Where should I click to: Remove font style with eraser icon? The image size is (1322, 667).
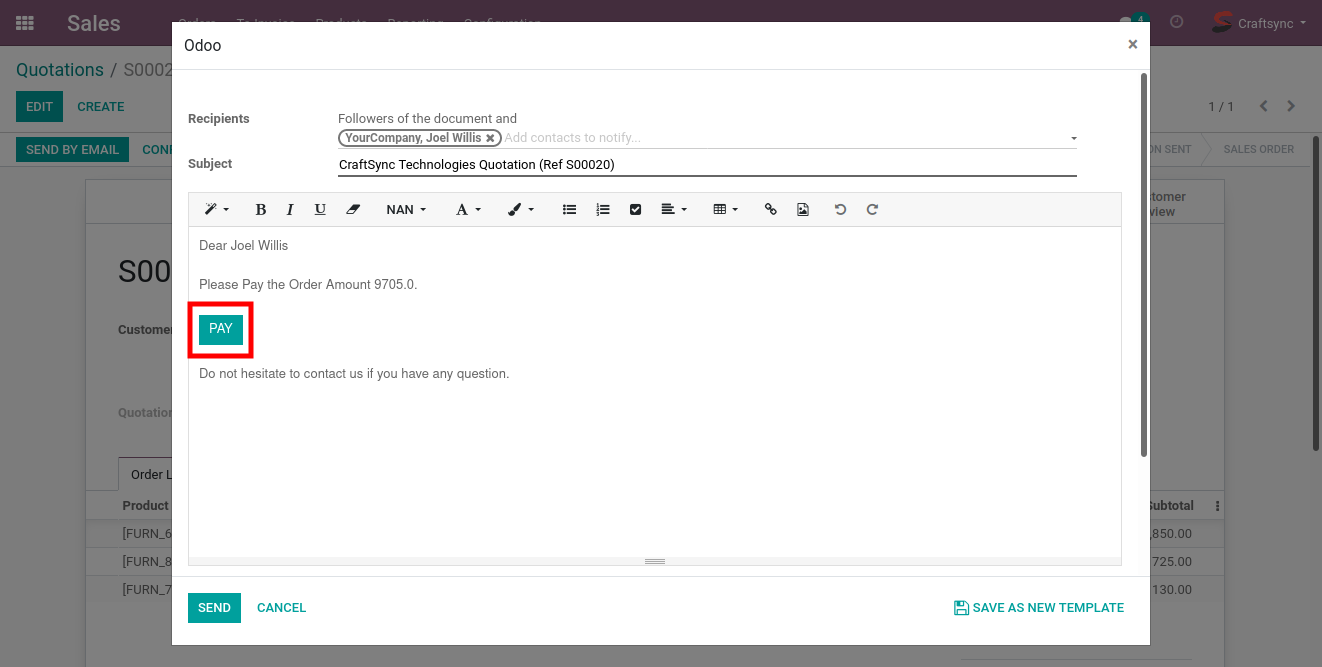click(352, 210)
